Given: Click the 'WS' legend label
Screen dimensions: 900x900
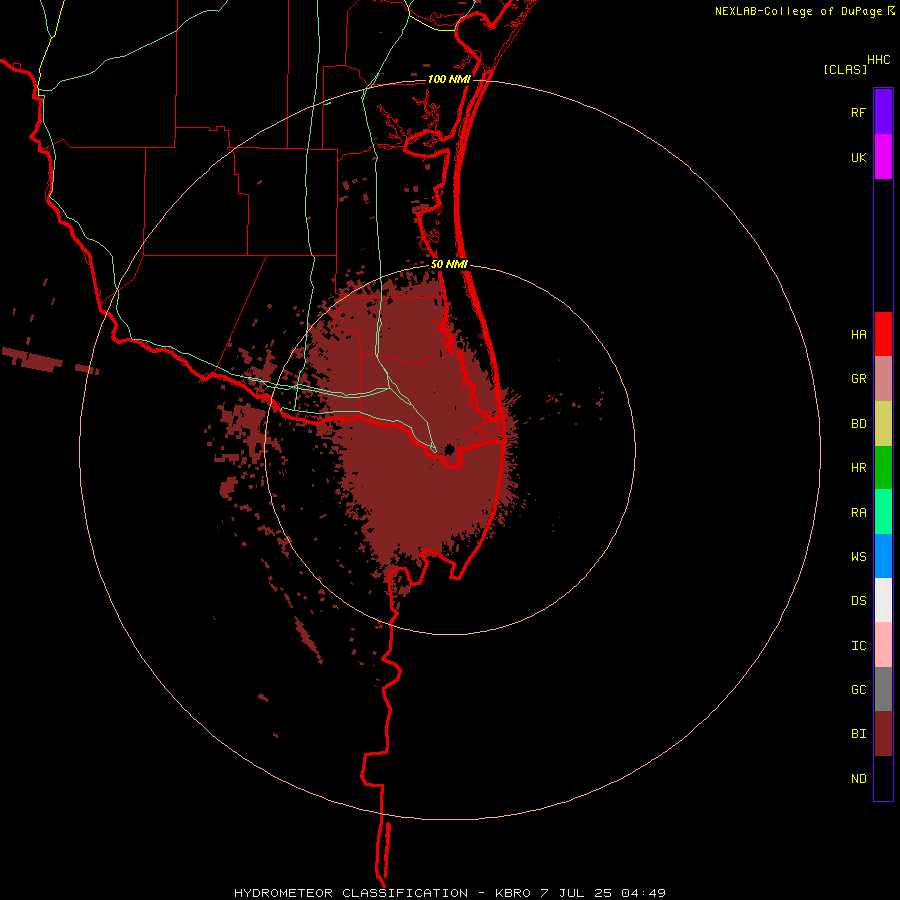Looking at the screenshot, I should click(858, 556).
